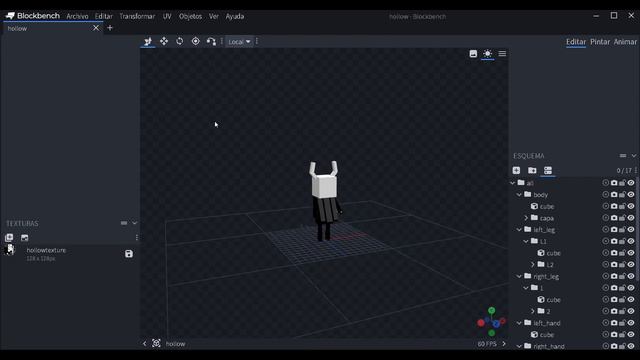This screenshot has height=360, width=640.
Task: Expand the capa group chevron
Action: [526, 218]
